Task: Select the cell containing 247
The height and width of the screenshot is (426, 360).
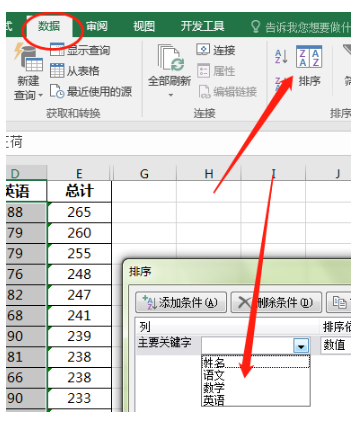Action: 79,295
